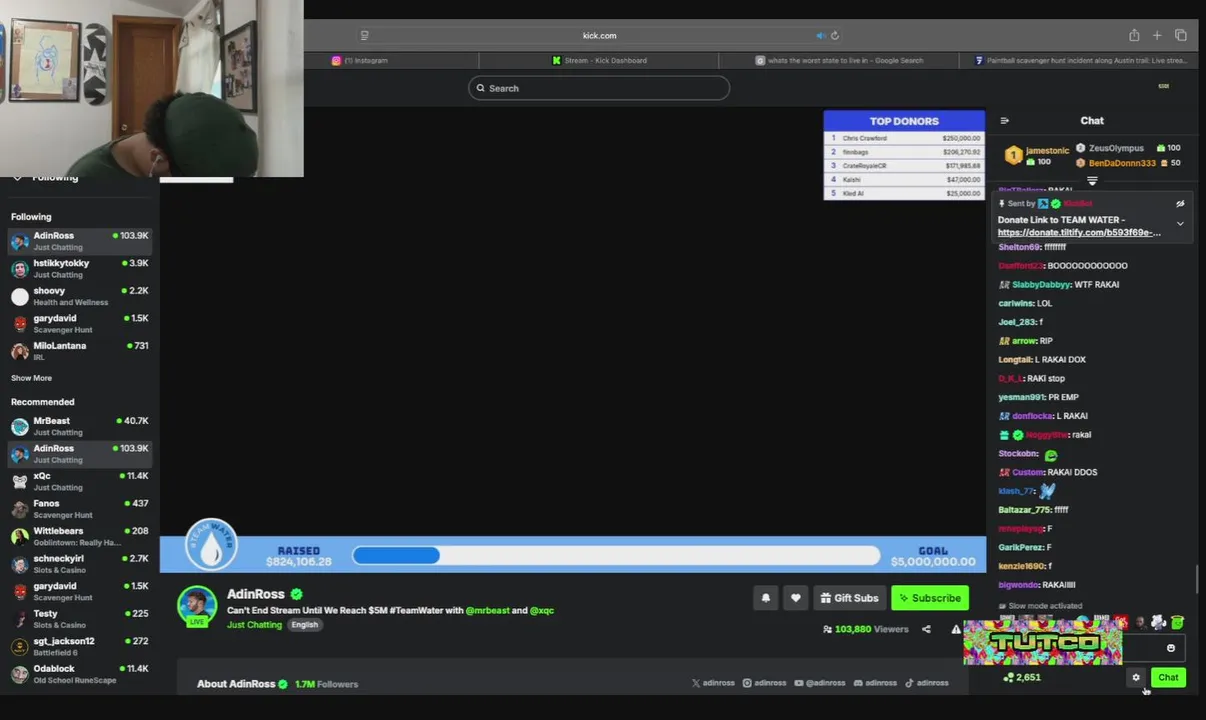Switch to the Google Search browser tab
This screenshot has width=1206, height=720.
pos(840,60)
